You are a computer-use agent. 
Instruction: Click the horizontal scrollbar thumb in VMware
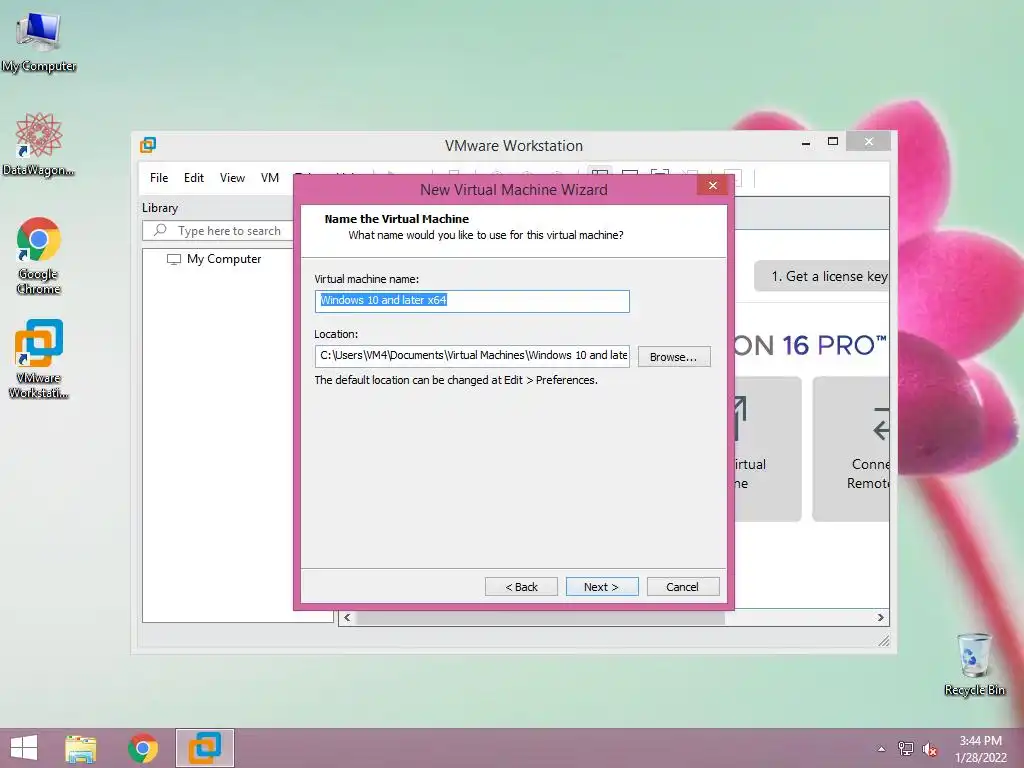click(x=540, y=617)
